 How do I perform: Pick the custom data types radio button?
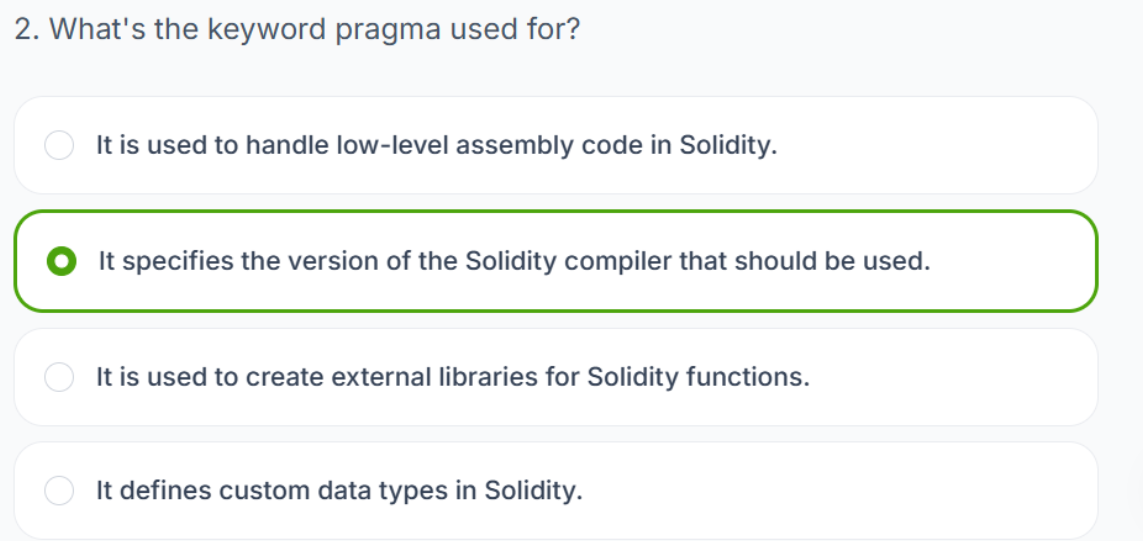[x=59, y=491]
